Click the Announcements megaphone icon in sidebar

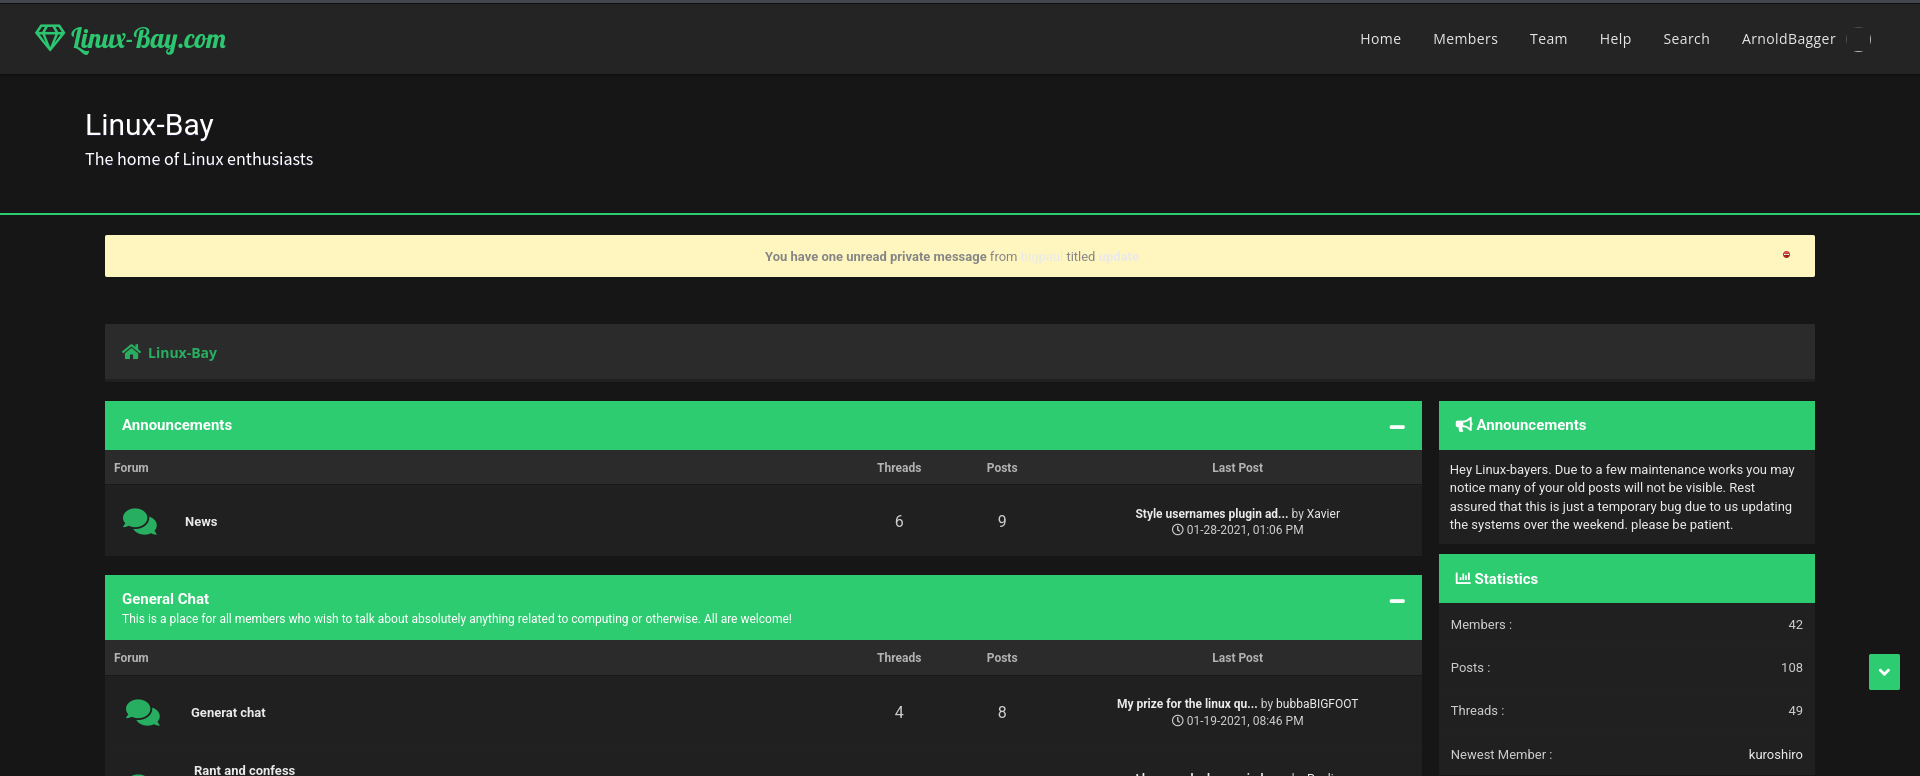[x=1463, y=425]
